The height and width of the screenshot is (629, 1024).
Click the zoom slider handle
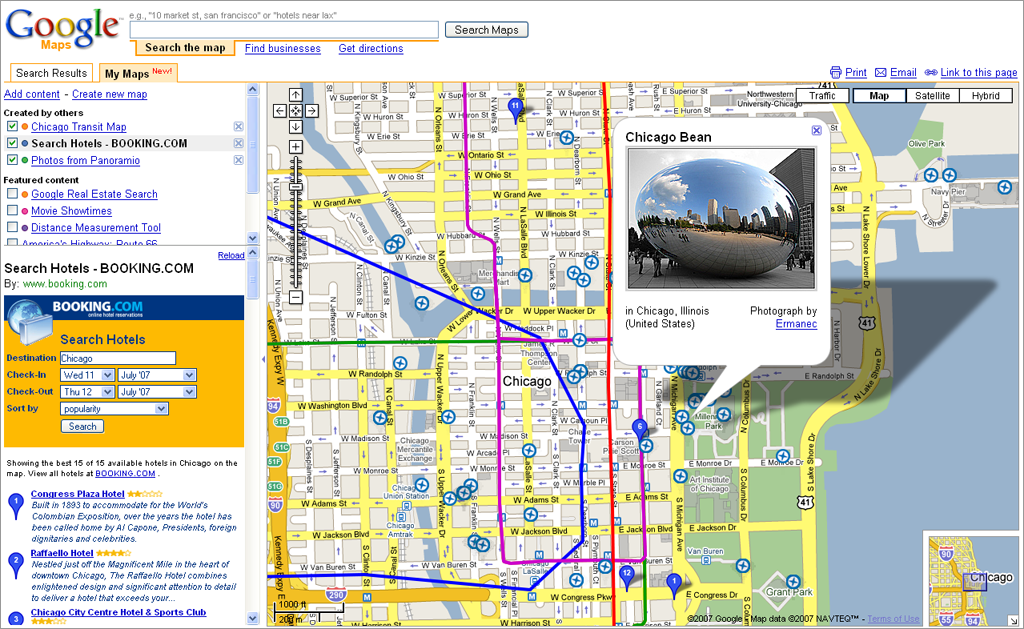coord(296,187)
